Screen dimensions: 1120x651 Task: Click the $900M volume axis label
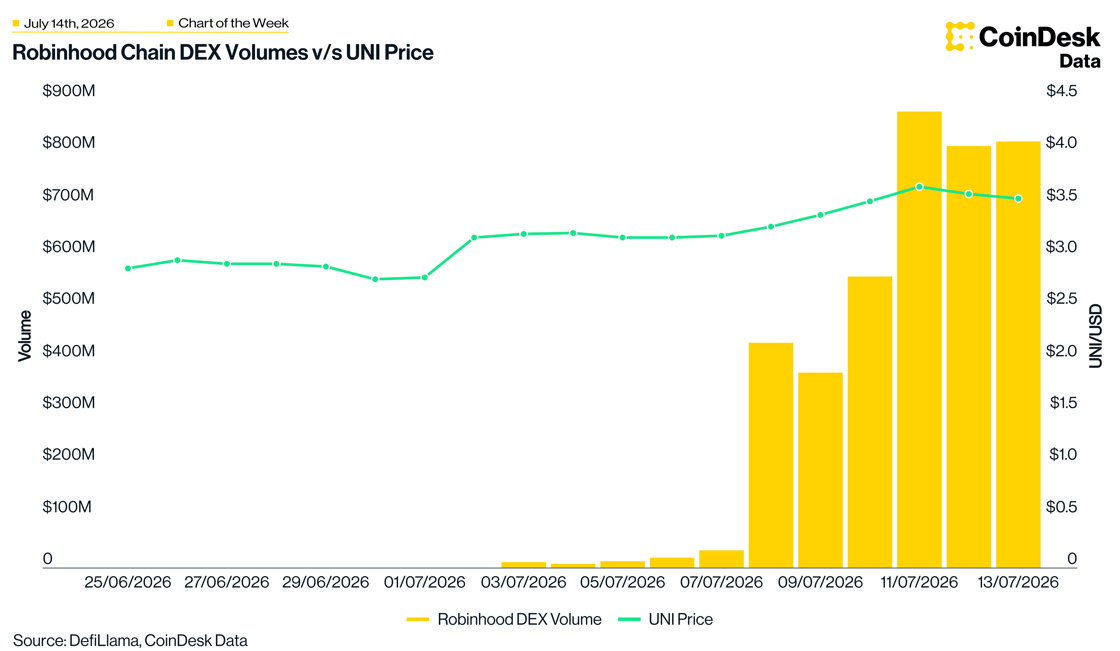click(69, 91)
